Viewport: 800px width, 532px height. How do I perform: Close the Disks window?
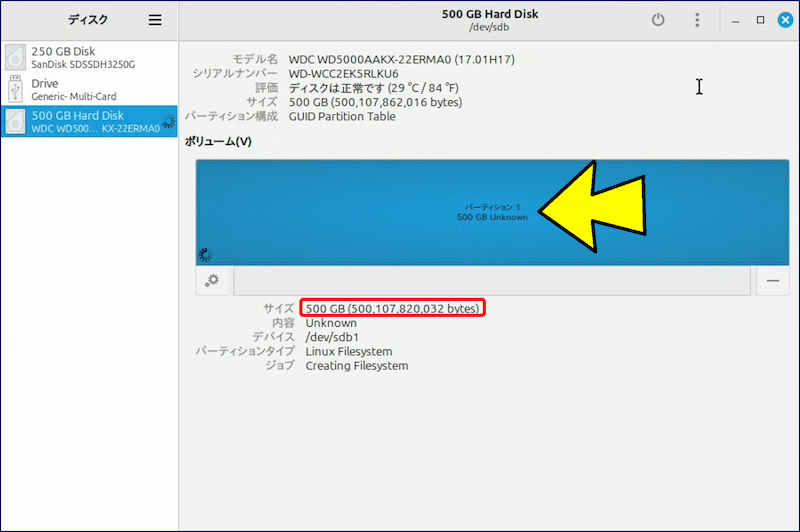pos(783,20)
